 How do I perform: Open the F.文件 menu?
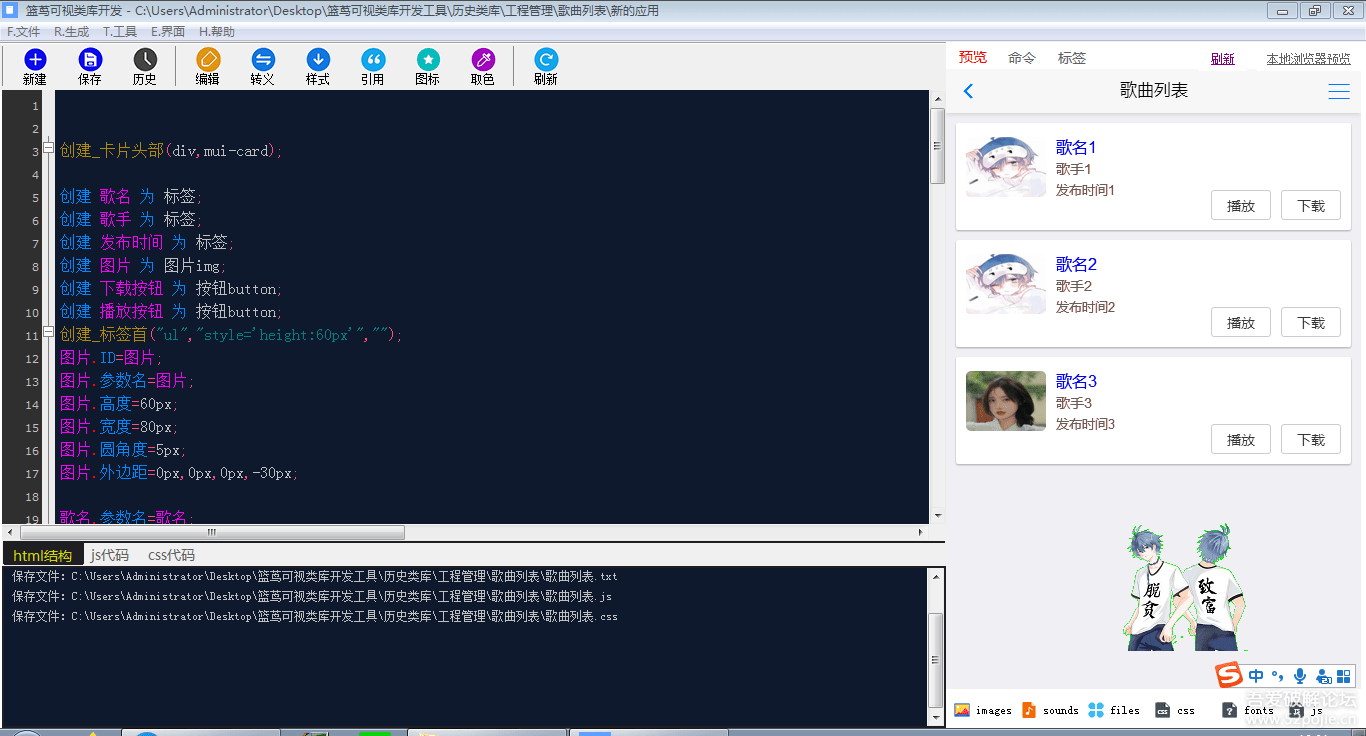(23, 32)
